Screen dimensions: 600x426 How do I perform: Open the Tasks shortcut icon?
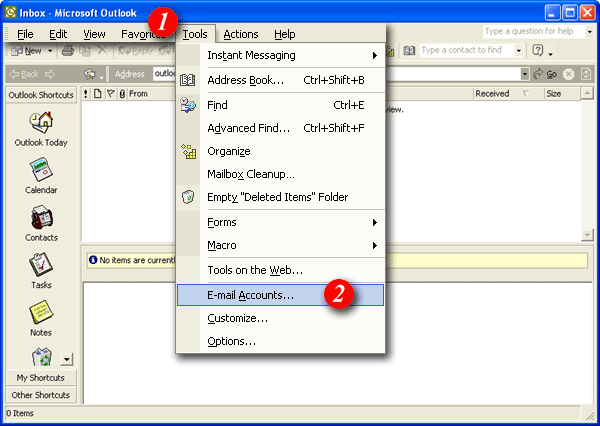(x=41, y=265)
